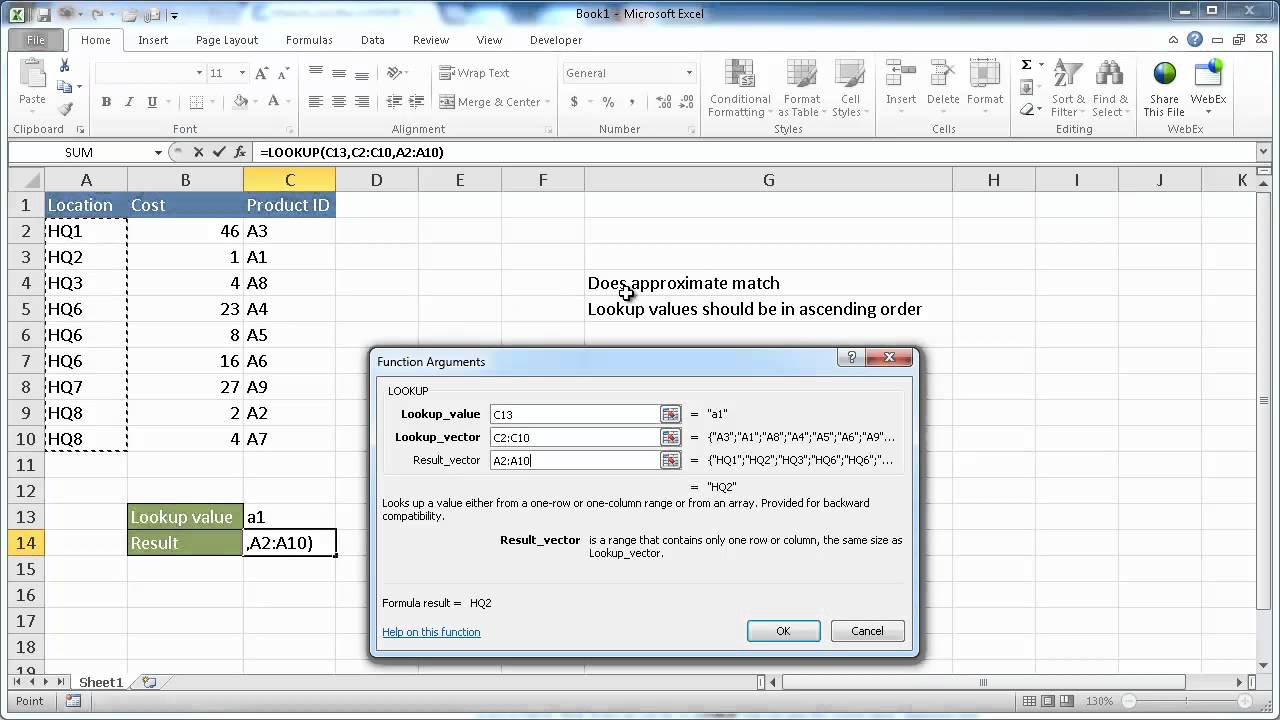Open Format as Table gallery
Image resolution: width=1280 pixels, height=720 pixels.
(801, 88)
